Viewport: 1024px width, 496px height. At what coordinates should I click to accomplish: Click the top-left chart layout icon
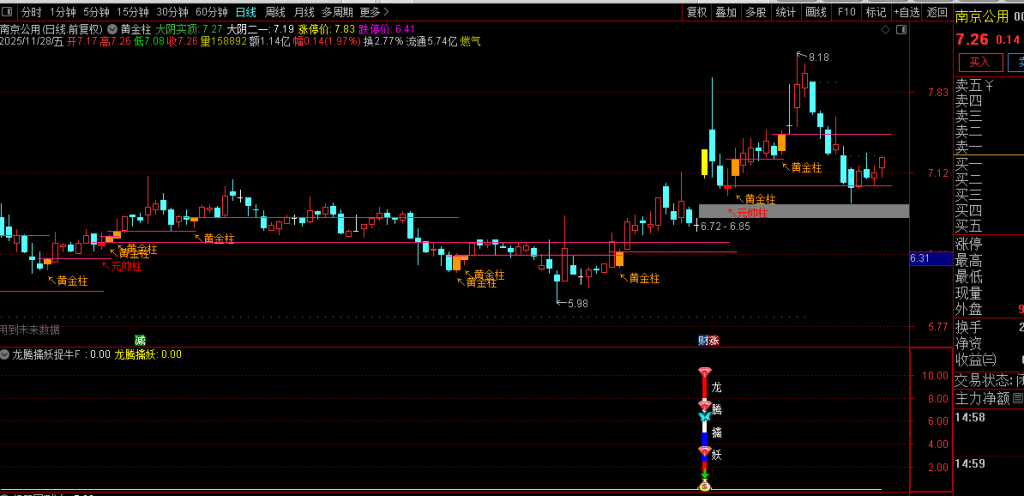coord(8,12)
